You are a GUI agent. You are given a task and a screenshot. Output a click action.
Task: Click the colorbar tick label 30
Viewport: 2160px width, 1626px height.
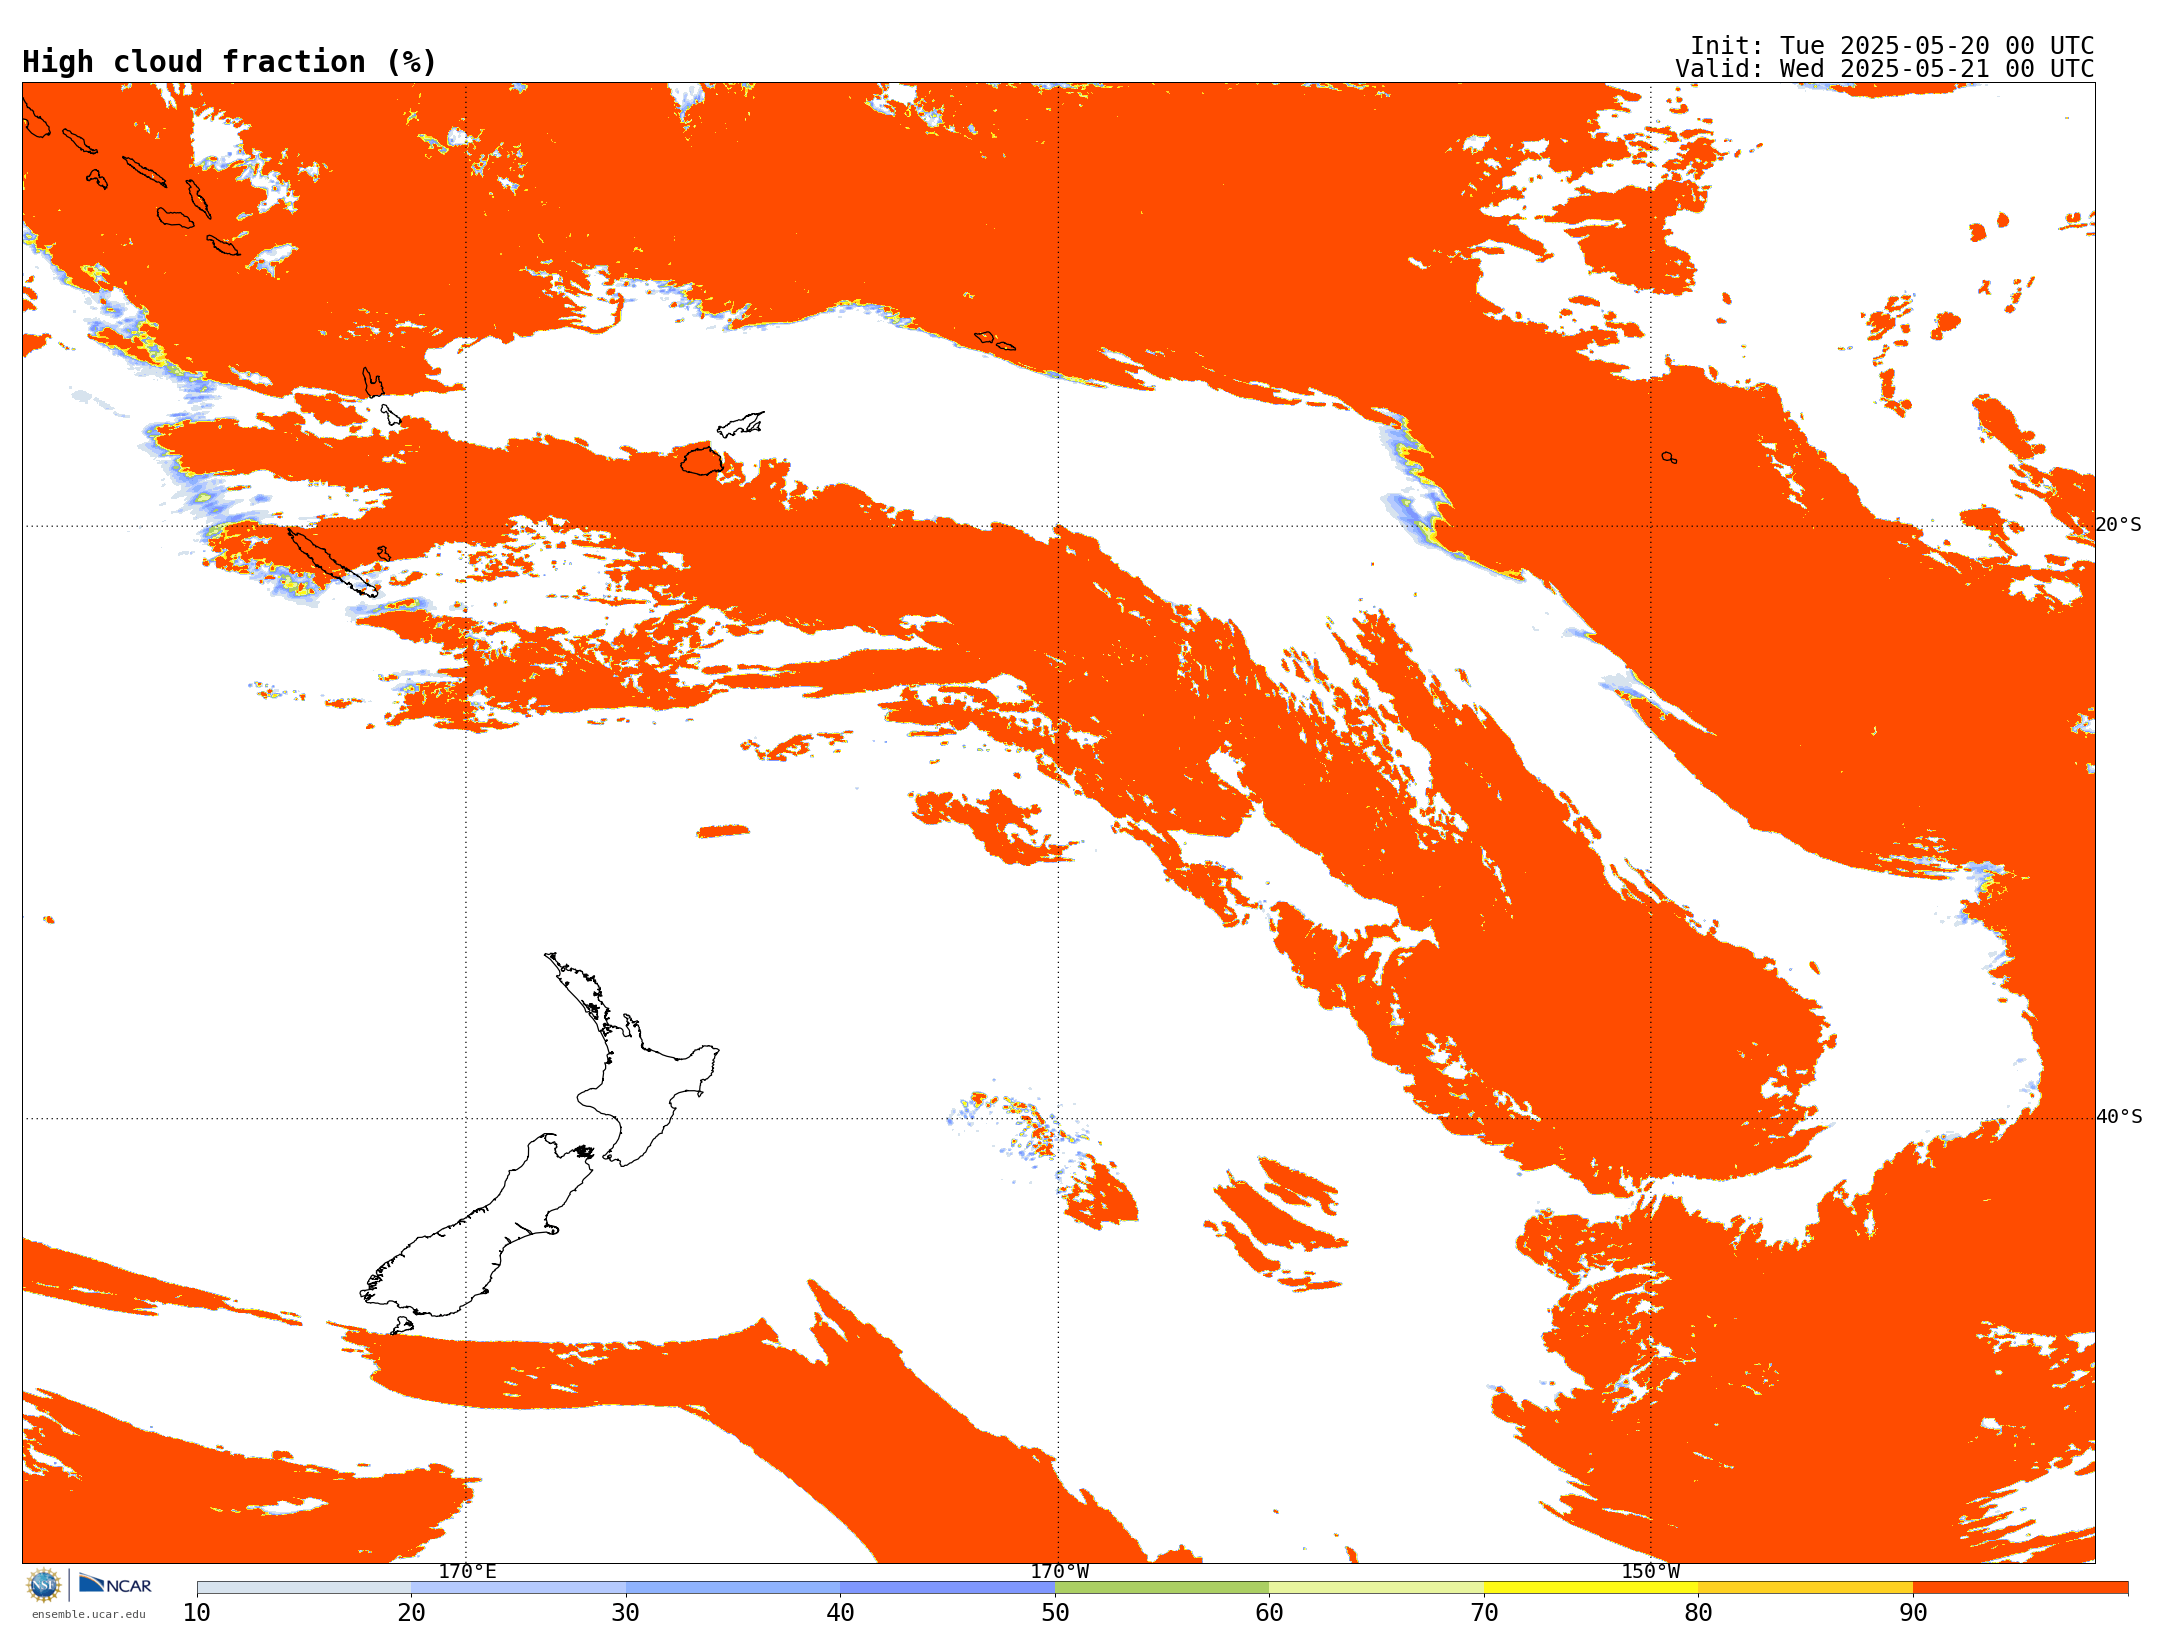tap(626, 1613)
